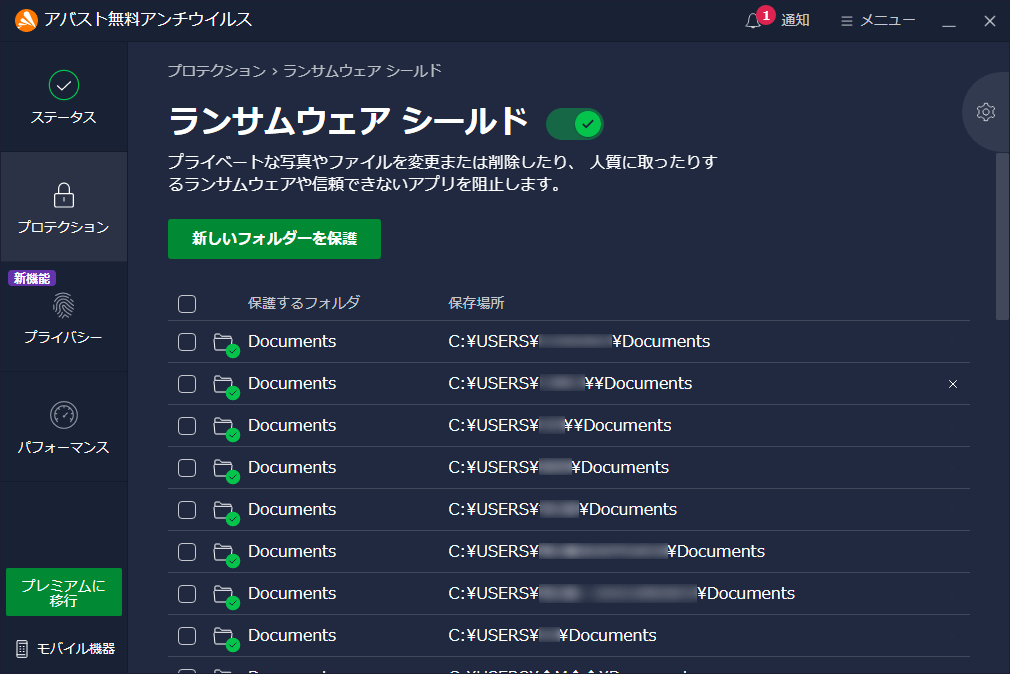The height and width of the screenshot is (674, 1010).
Task: Open the パフォーマンス gauge section
Action: [64, 427]
